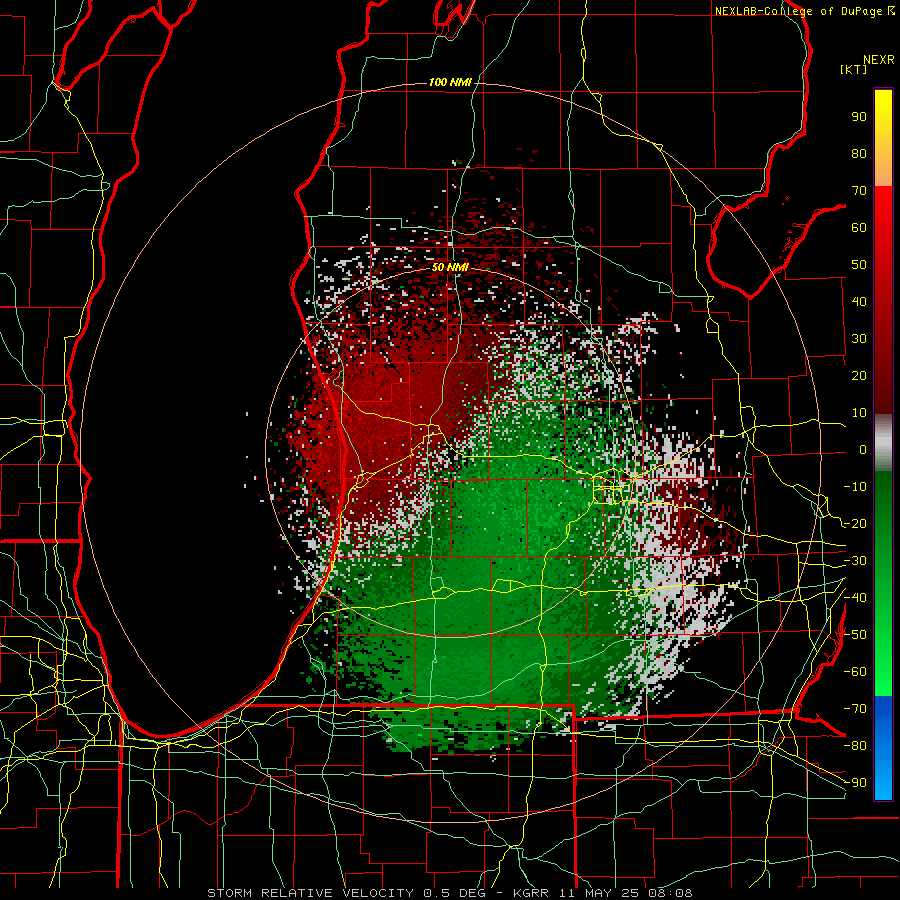Click the 10 value on velocity scale
The width and height of the screenshot is (900, 900).
point(859,413)
